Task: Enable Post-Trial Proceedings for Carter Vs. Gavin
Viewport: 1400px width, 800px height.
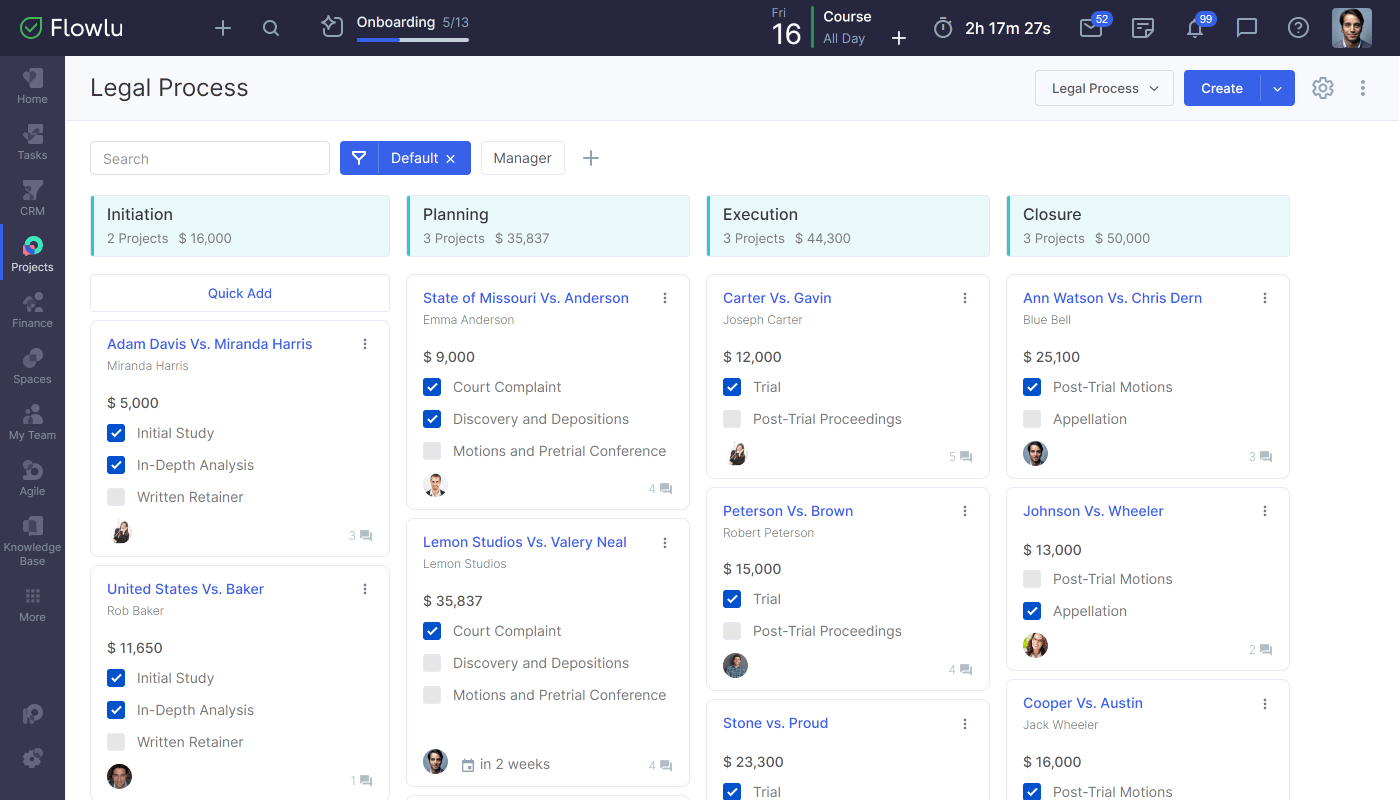Action: pyautogui.click(x=731, y=419)
